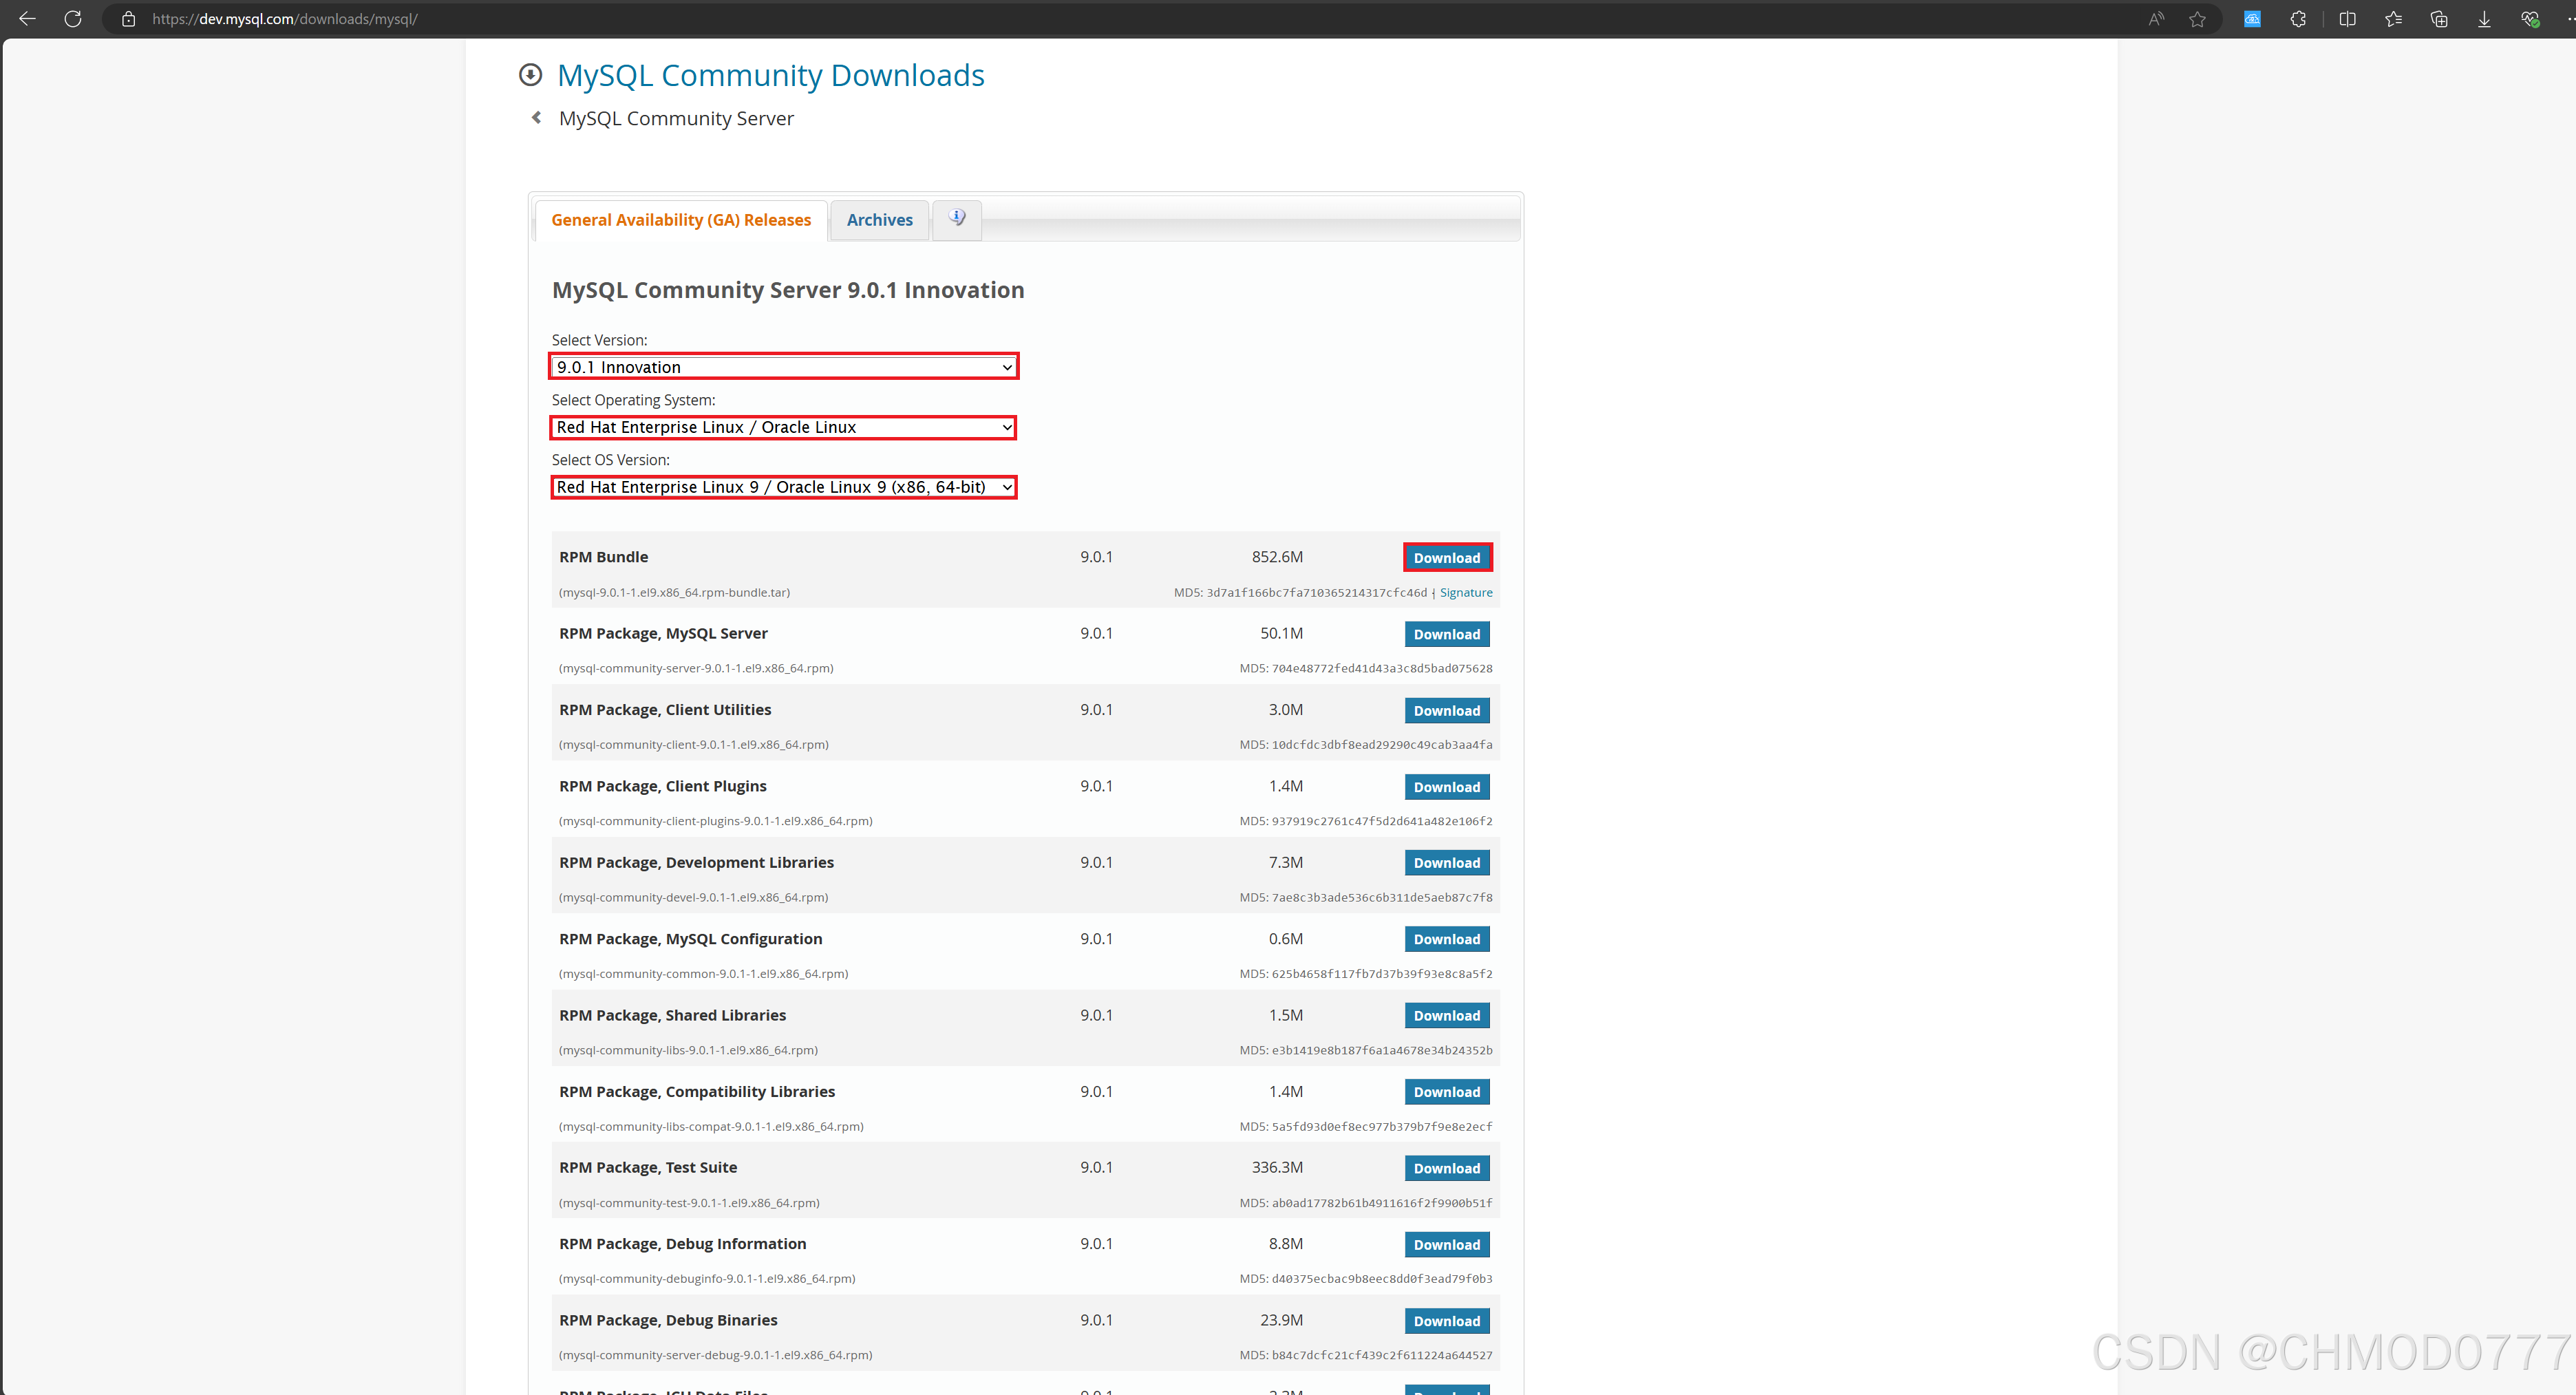
Task: Download the MySQL Server RPM package
Action: pos(1446,634)
